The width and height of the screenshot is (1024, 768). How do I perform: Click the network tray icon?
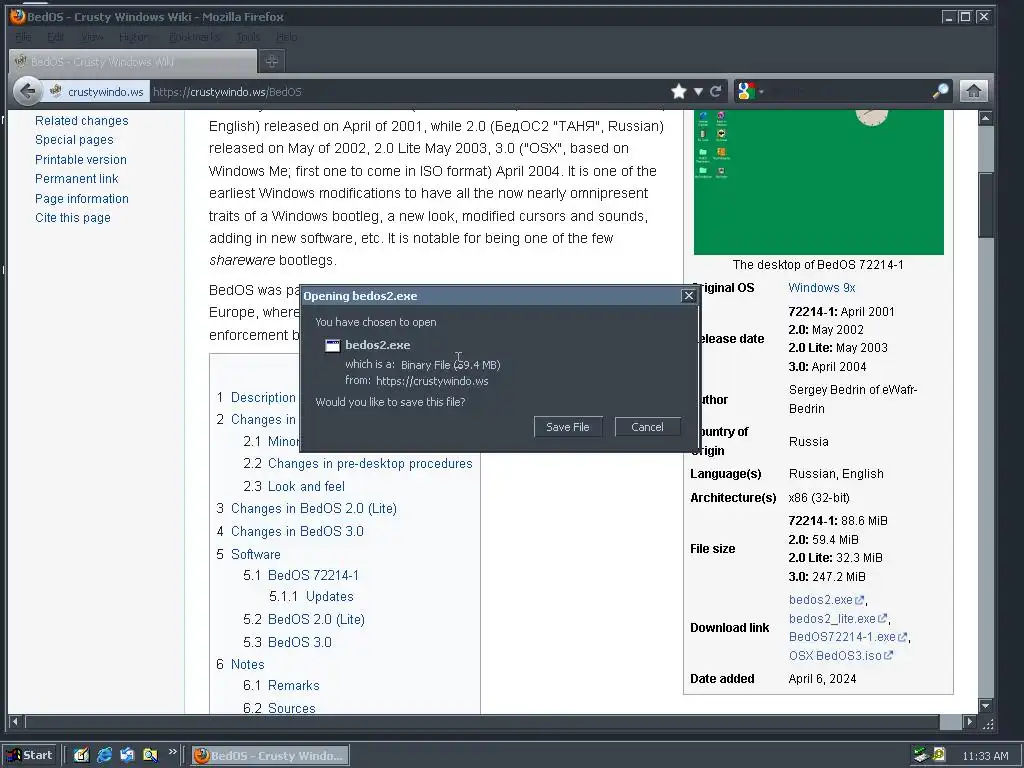[x=921, y=756]
